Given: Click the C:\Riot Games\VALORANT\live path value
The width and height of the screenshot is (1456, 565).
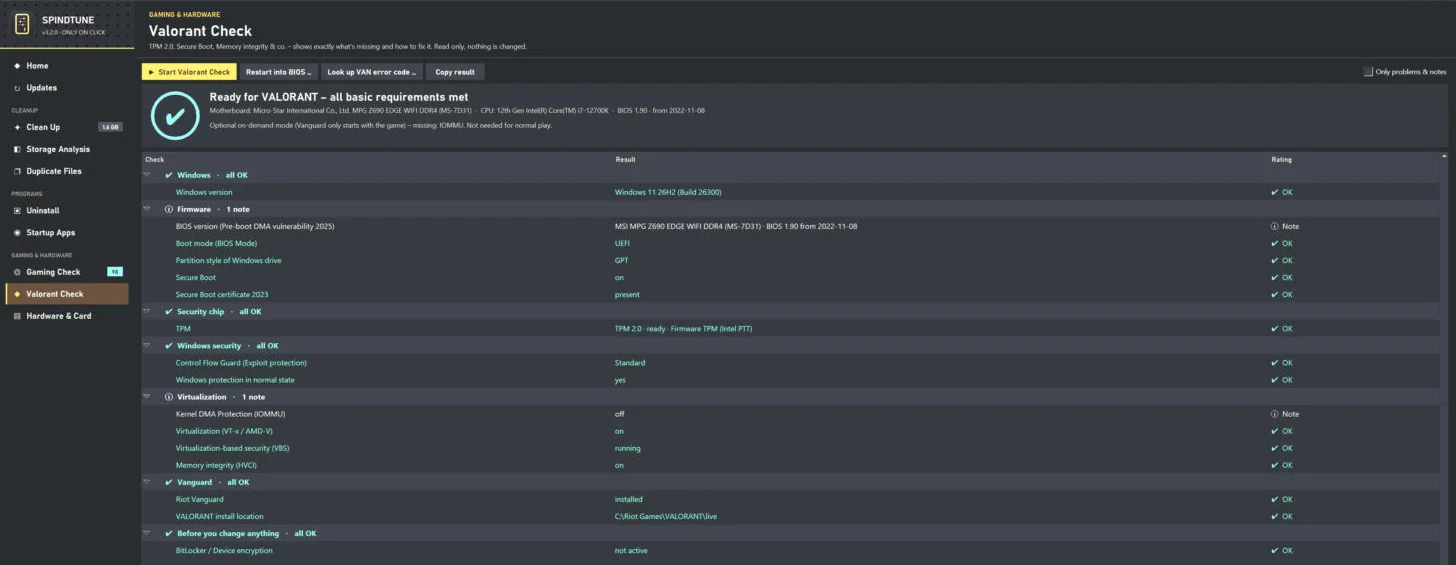Looking at the screenshot, I should (x=666, y=516).
